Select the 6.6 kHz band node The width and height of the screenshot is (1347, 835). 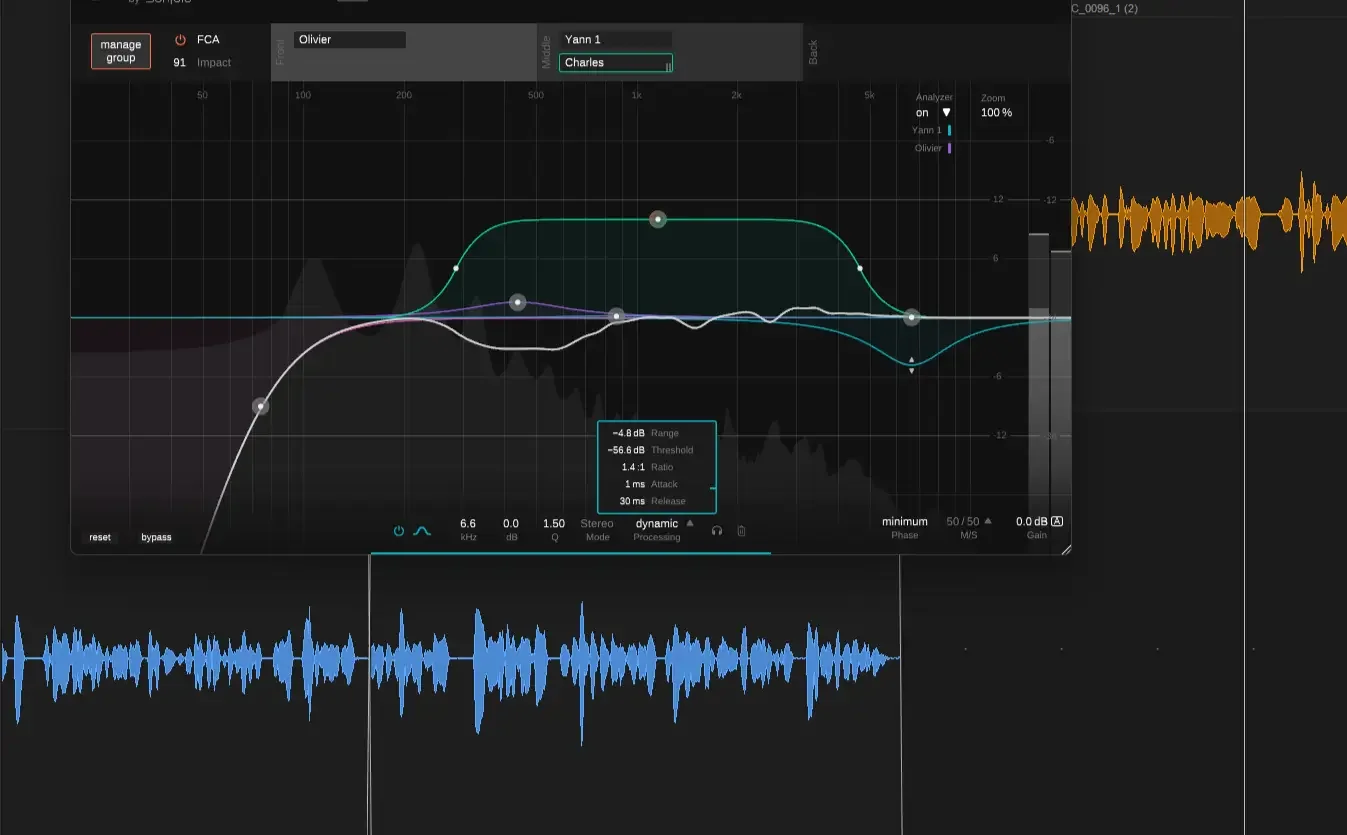[x=912, y=318]
